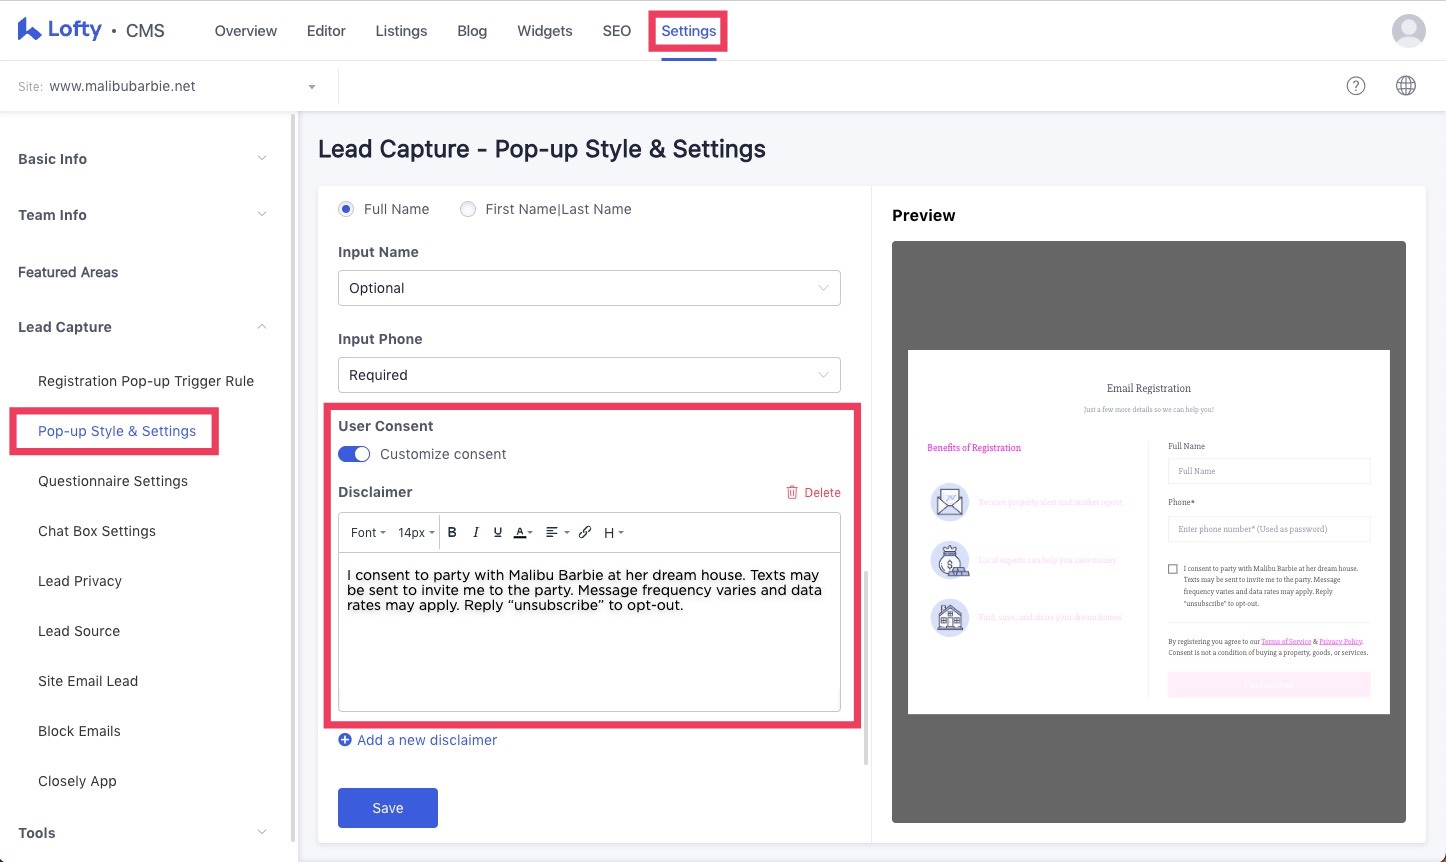Open the heading style menu
The height and width of the screenshot is (862, 1446).
click(x=614, y=533)
